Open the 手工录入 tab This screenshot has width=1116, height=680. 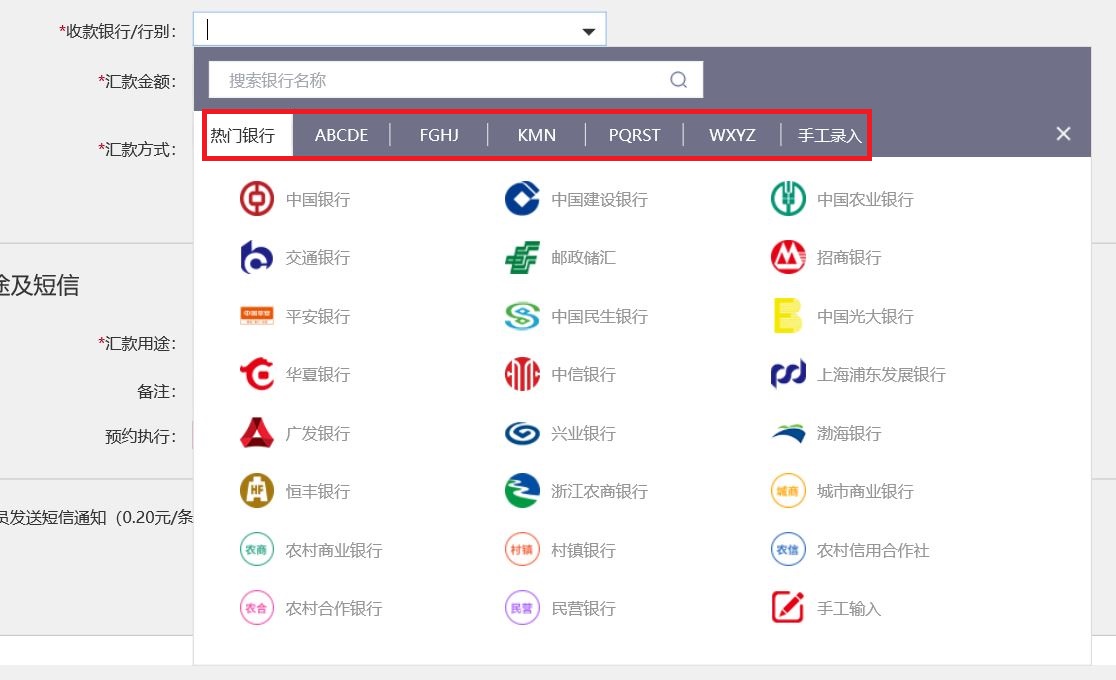pyautogui.click(x=829, y=135)
